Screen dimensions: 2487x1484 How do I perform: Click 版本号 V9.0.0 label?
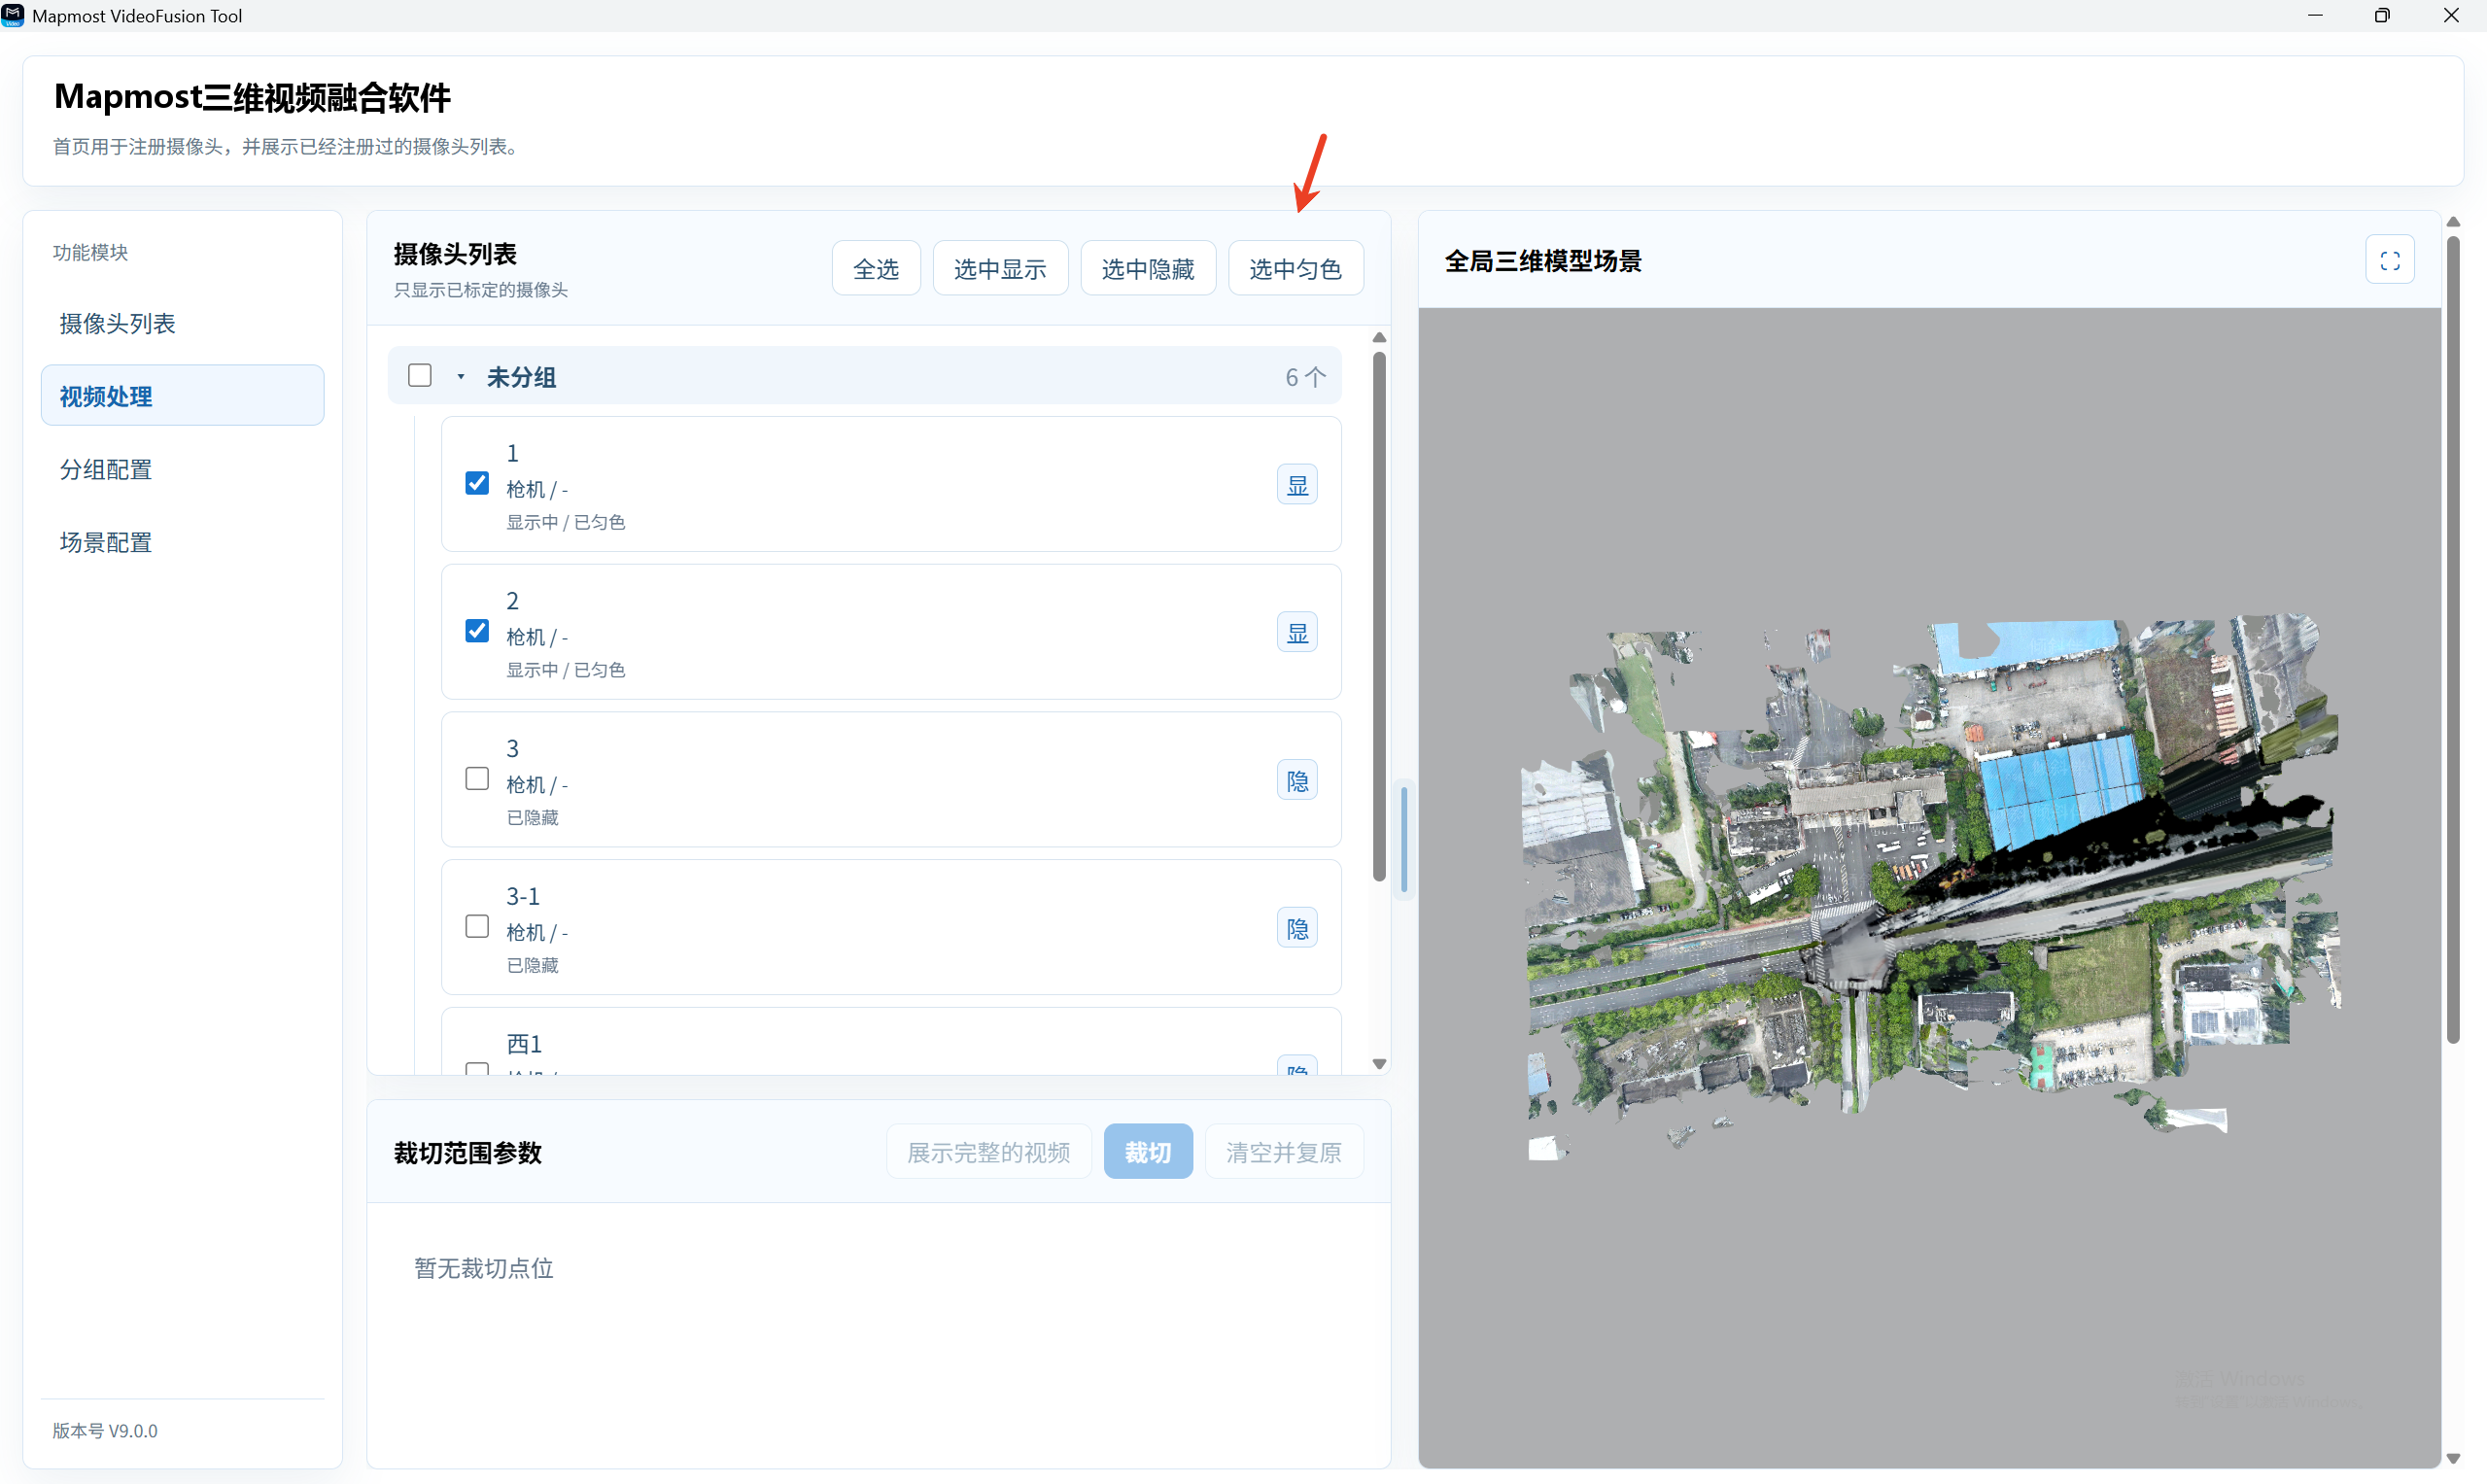click(105, 1430)
